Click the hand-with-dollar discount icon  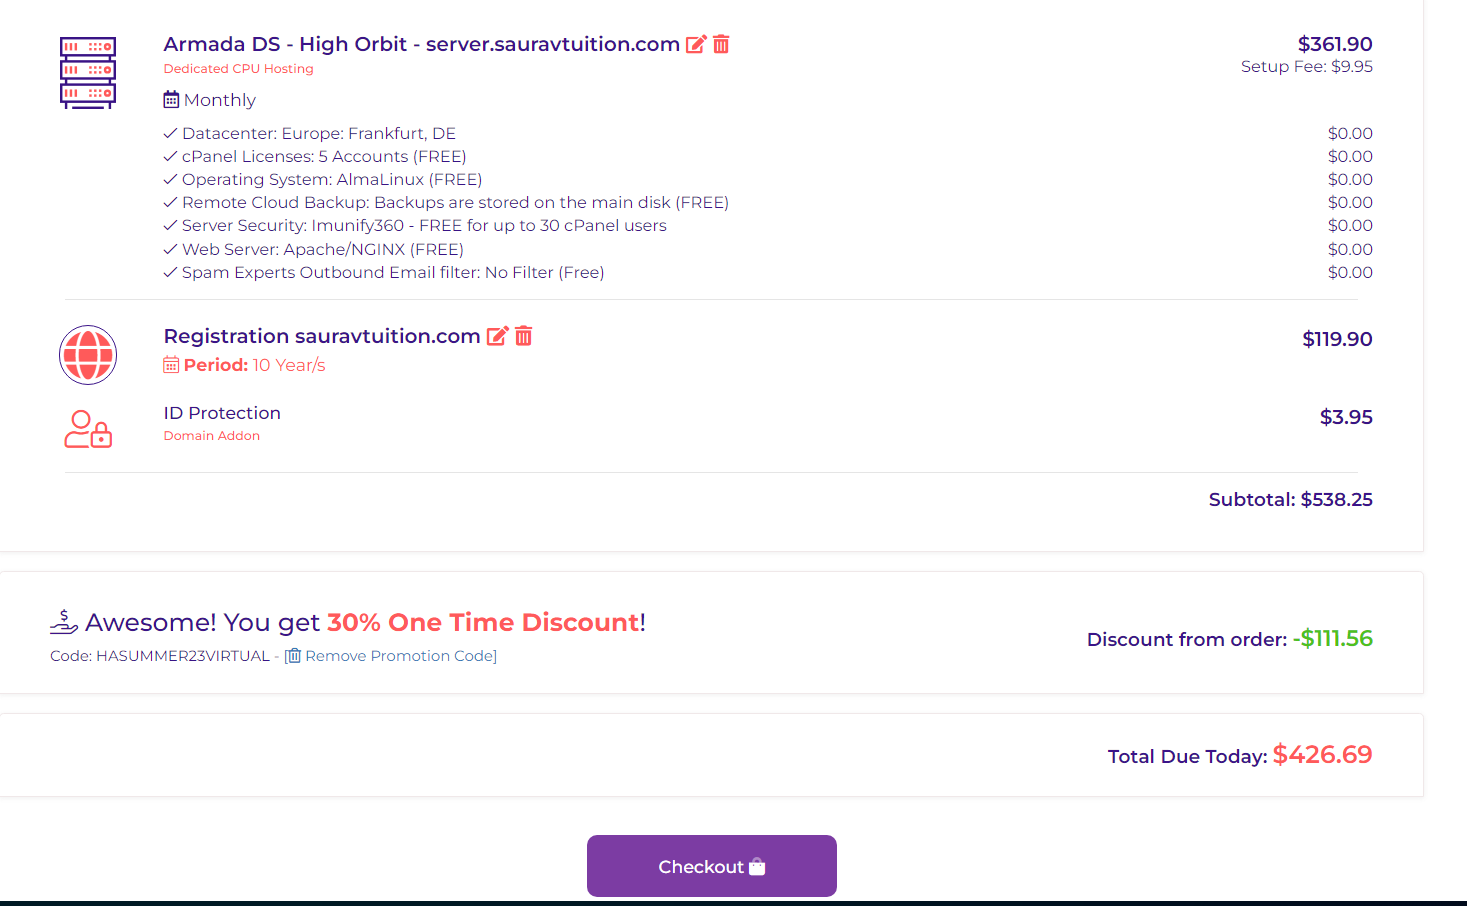[x=63, y=622]
